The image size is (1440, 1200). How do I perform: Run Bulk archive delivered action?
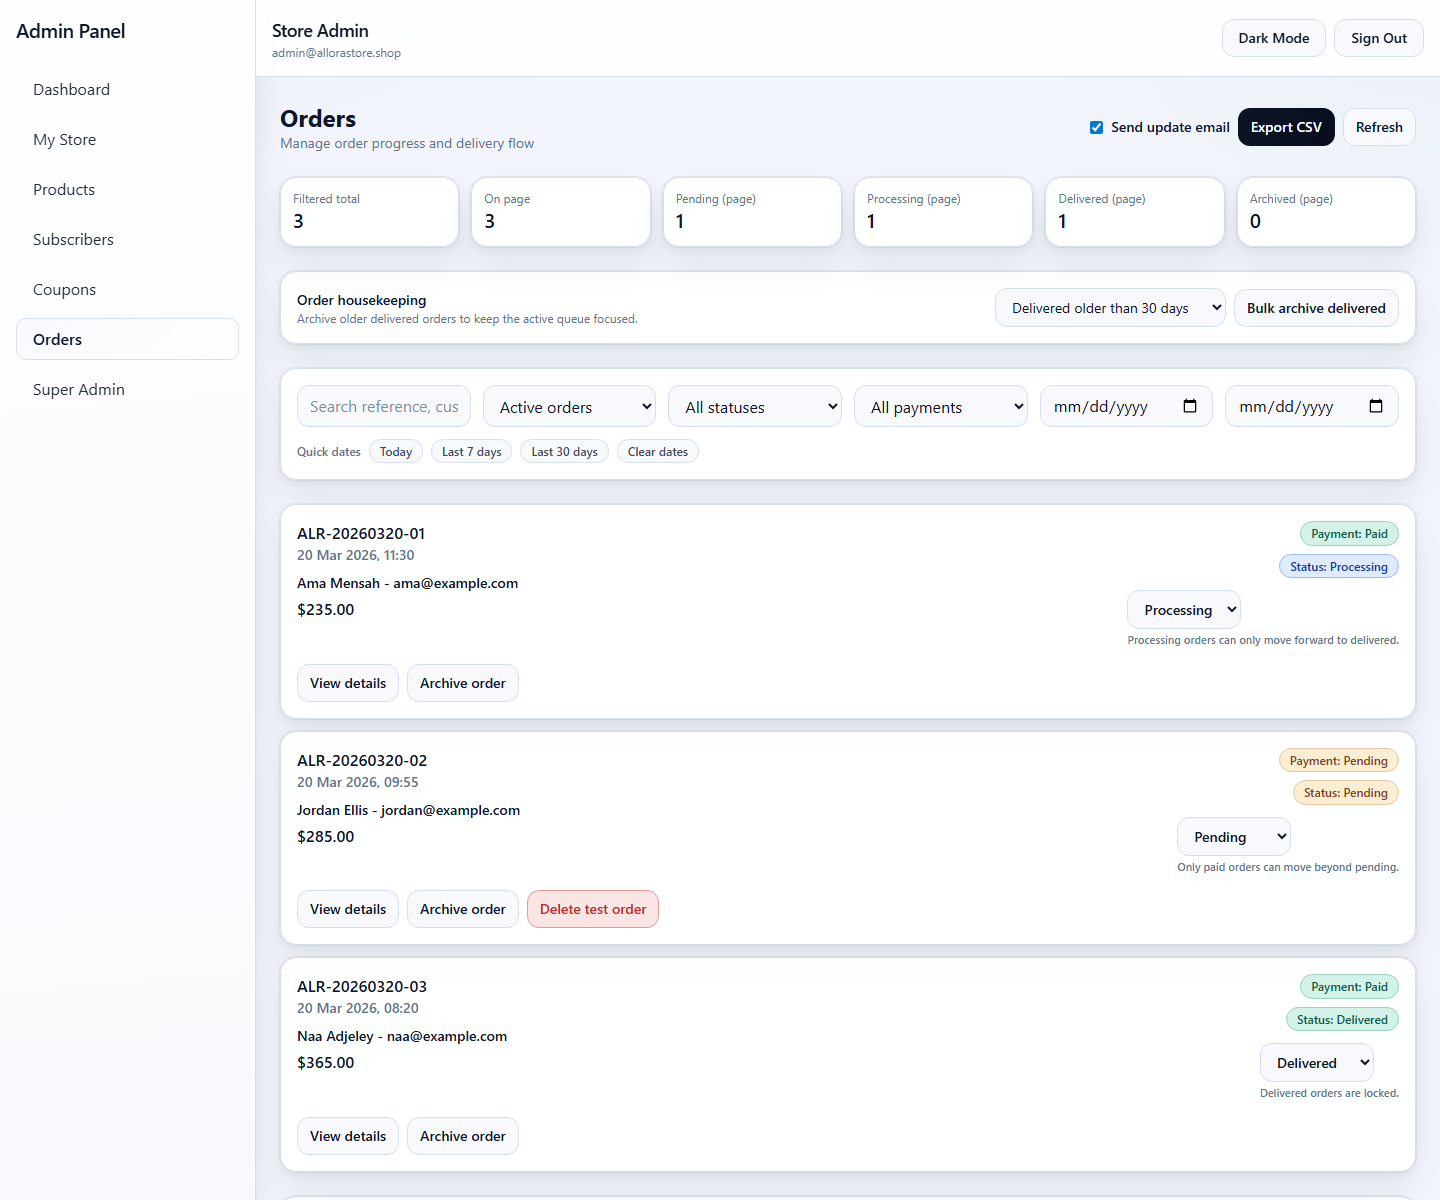click(1316, 307)
